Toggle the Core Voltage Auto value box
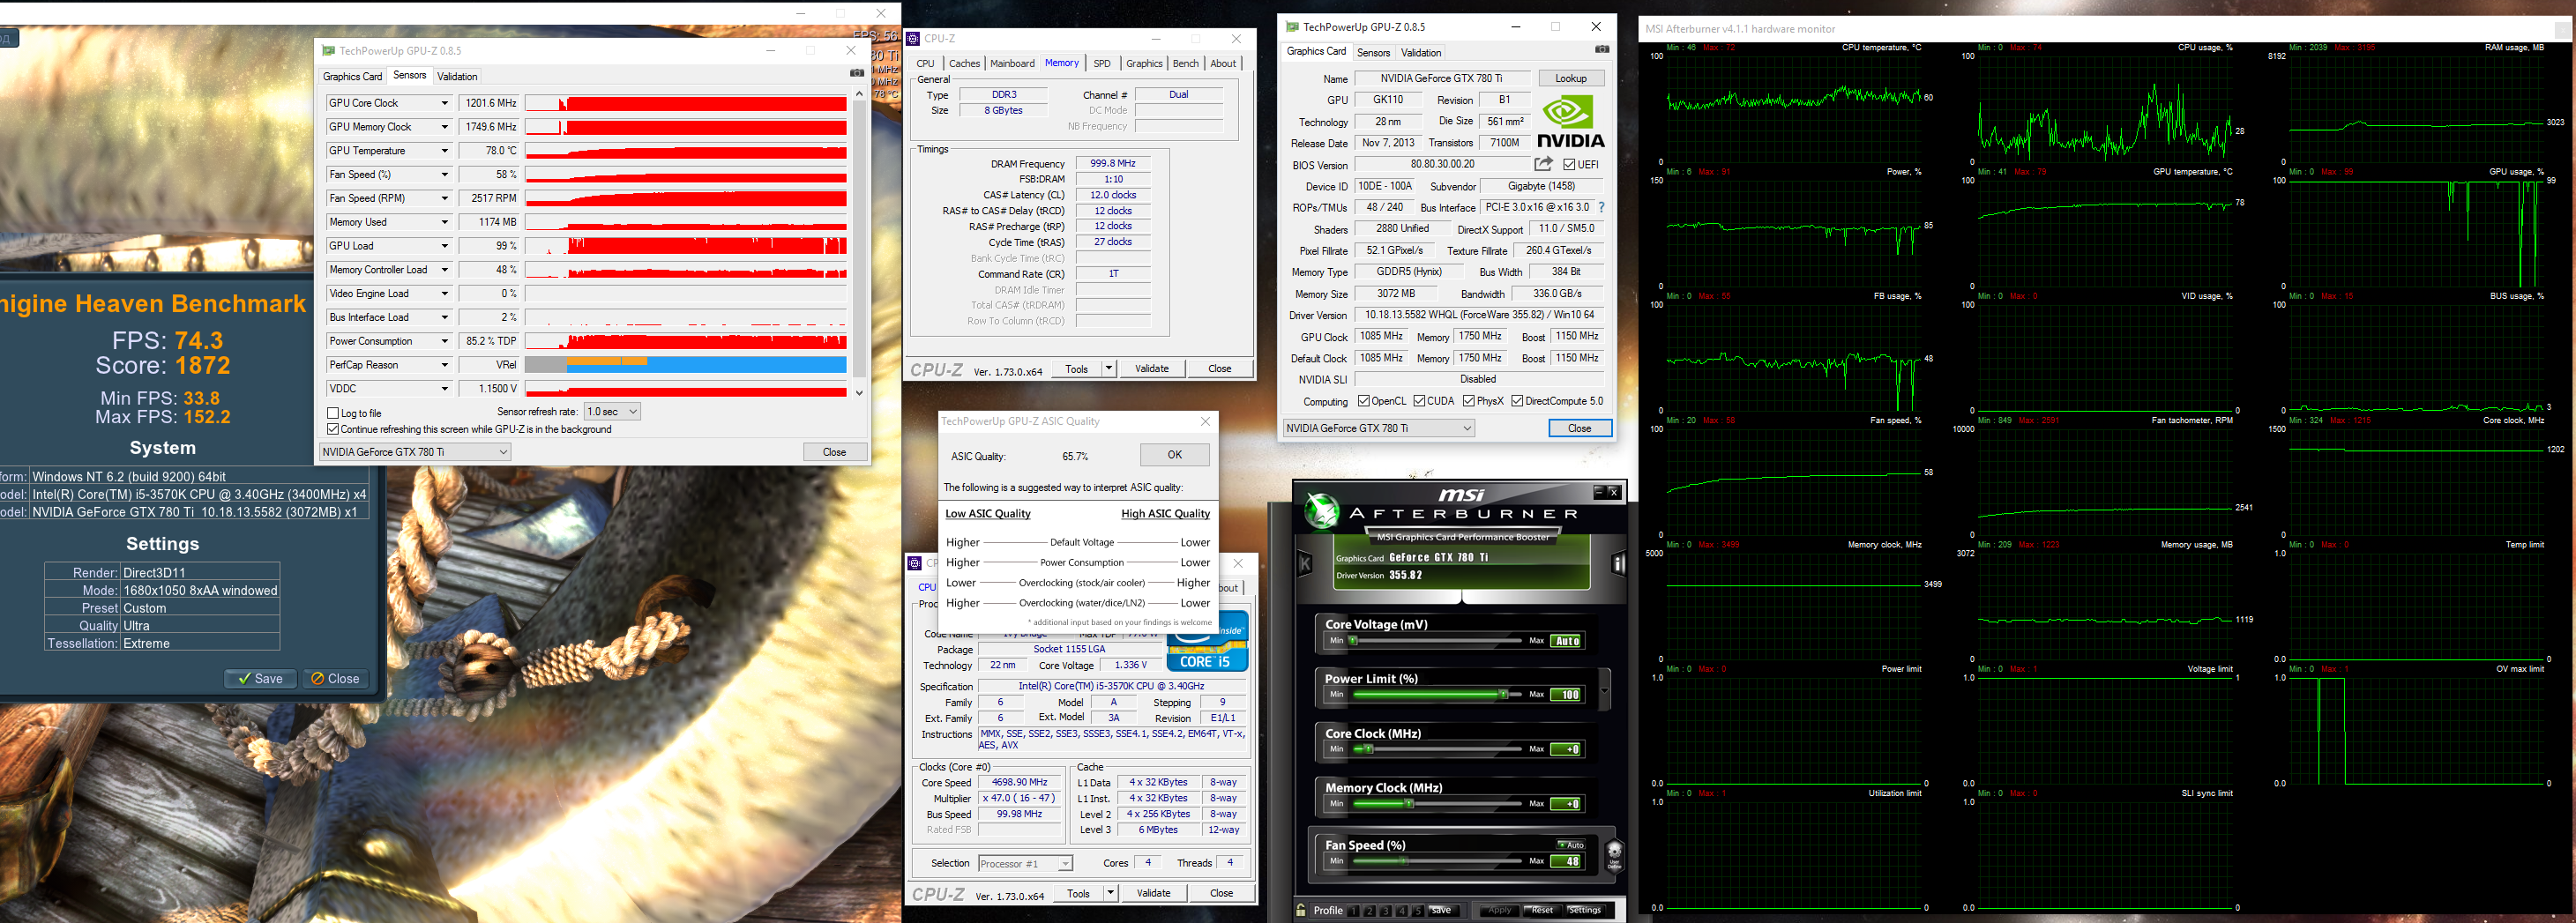2576x923 pixels. [x=1566, y=641]
